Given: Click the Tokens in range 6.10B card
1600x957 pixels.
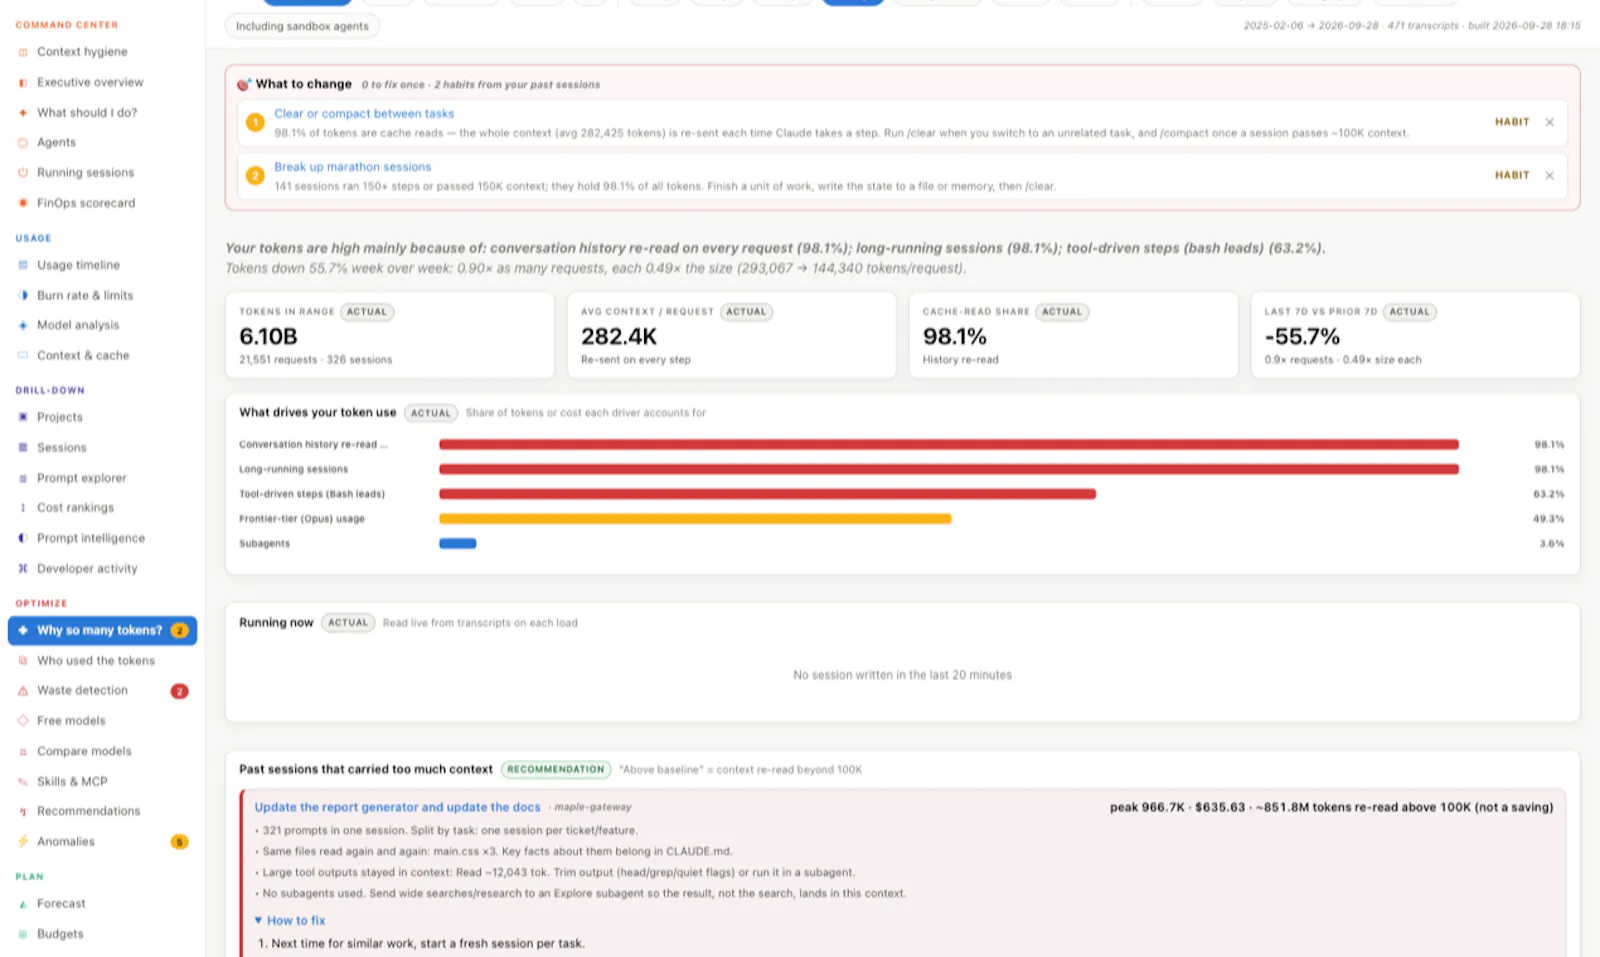Looking at the screenshot, I should coord(390,335).
